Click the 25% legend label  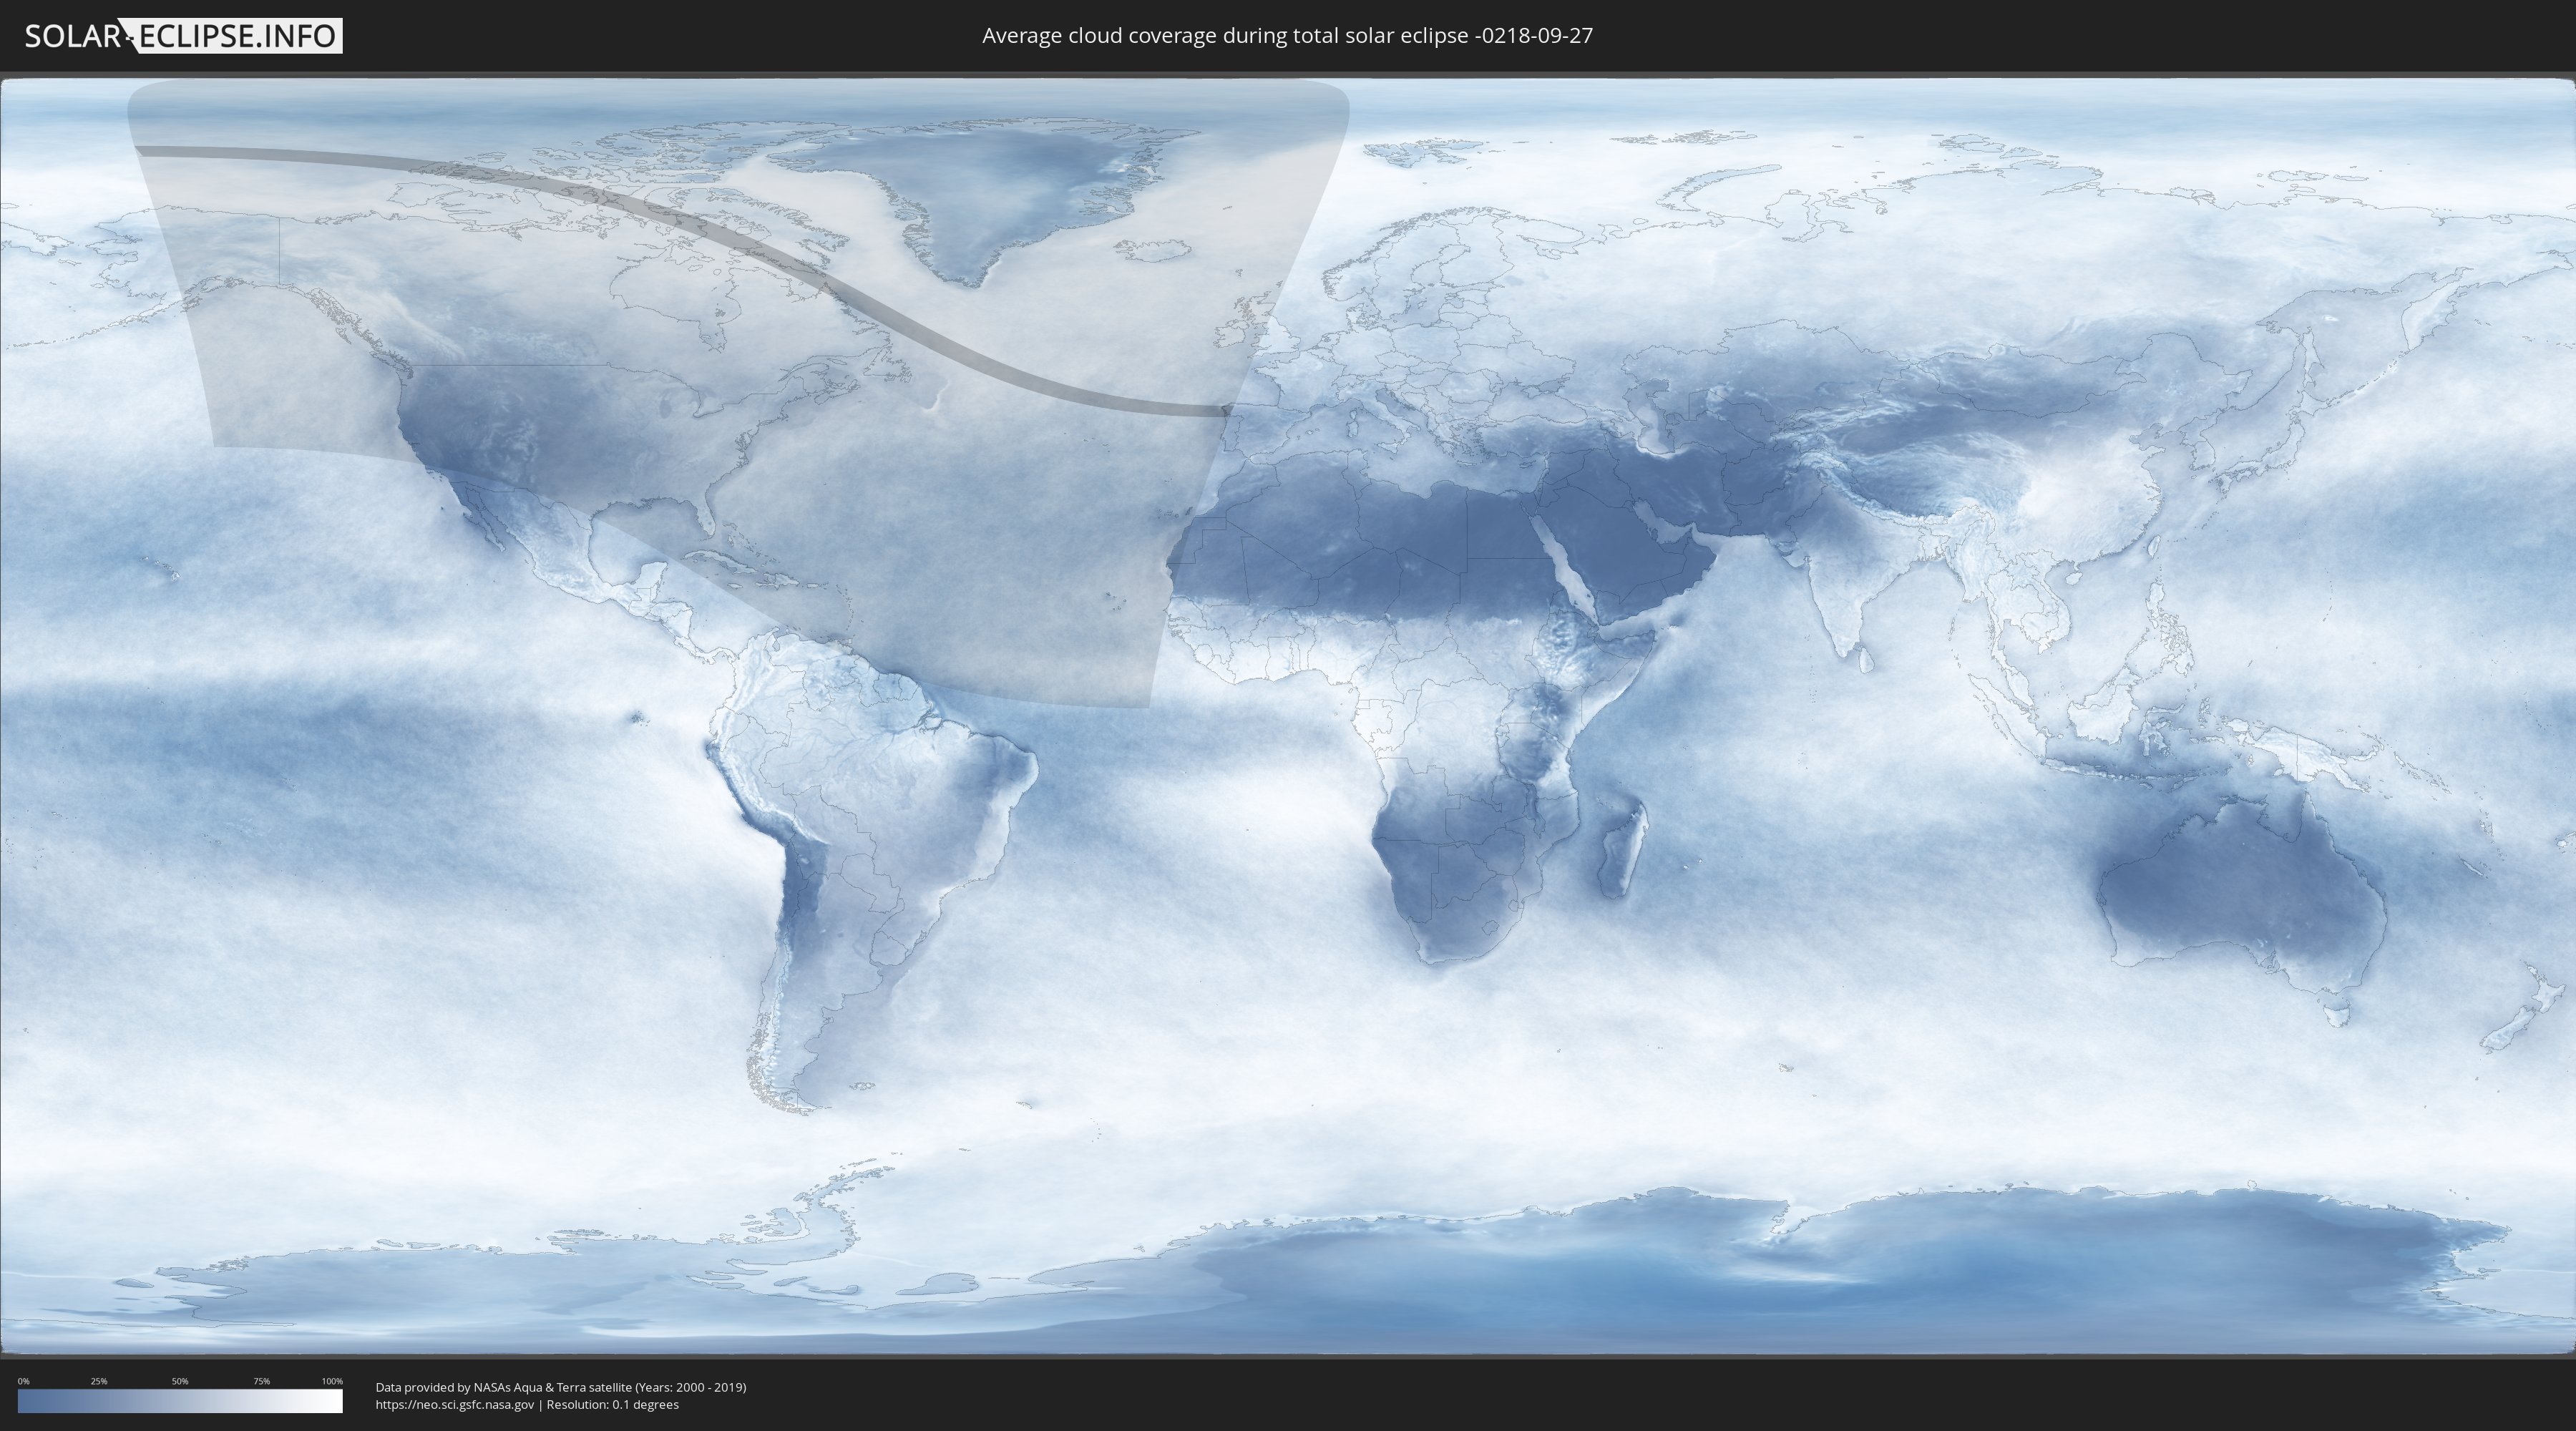[x=99, y=1381]
